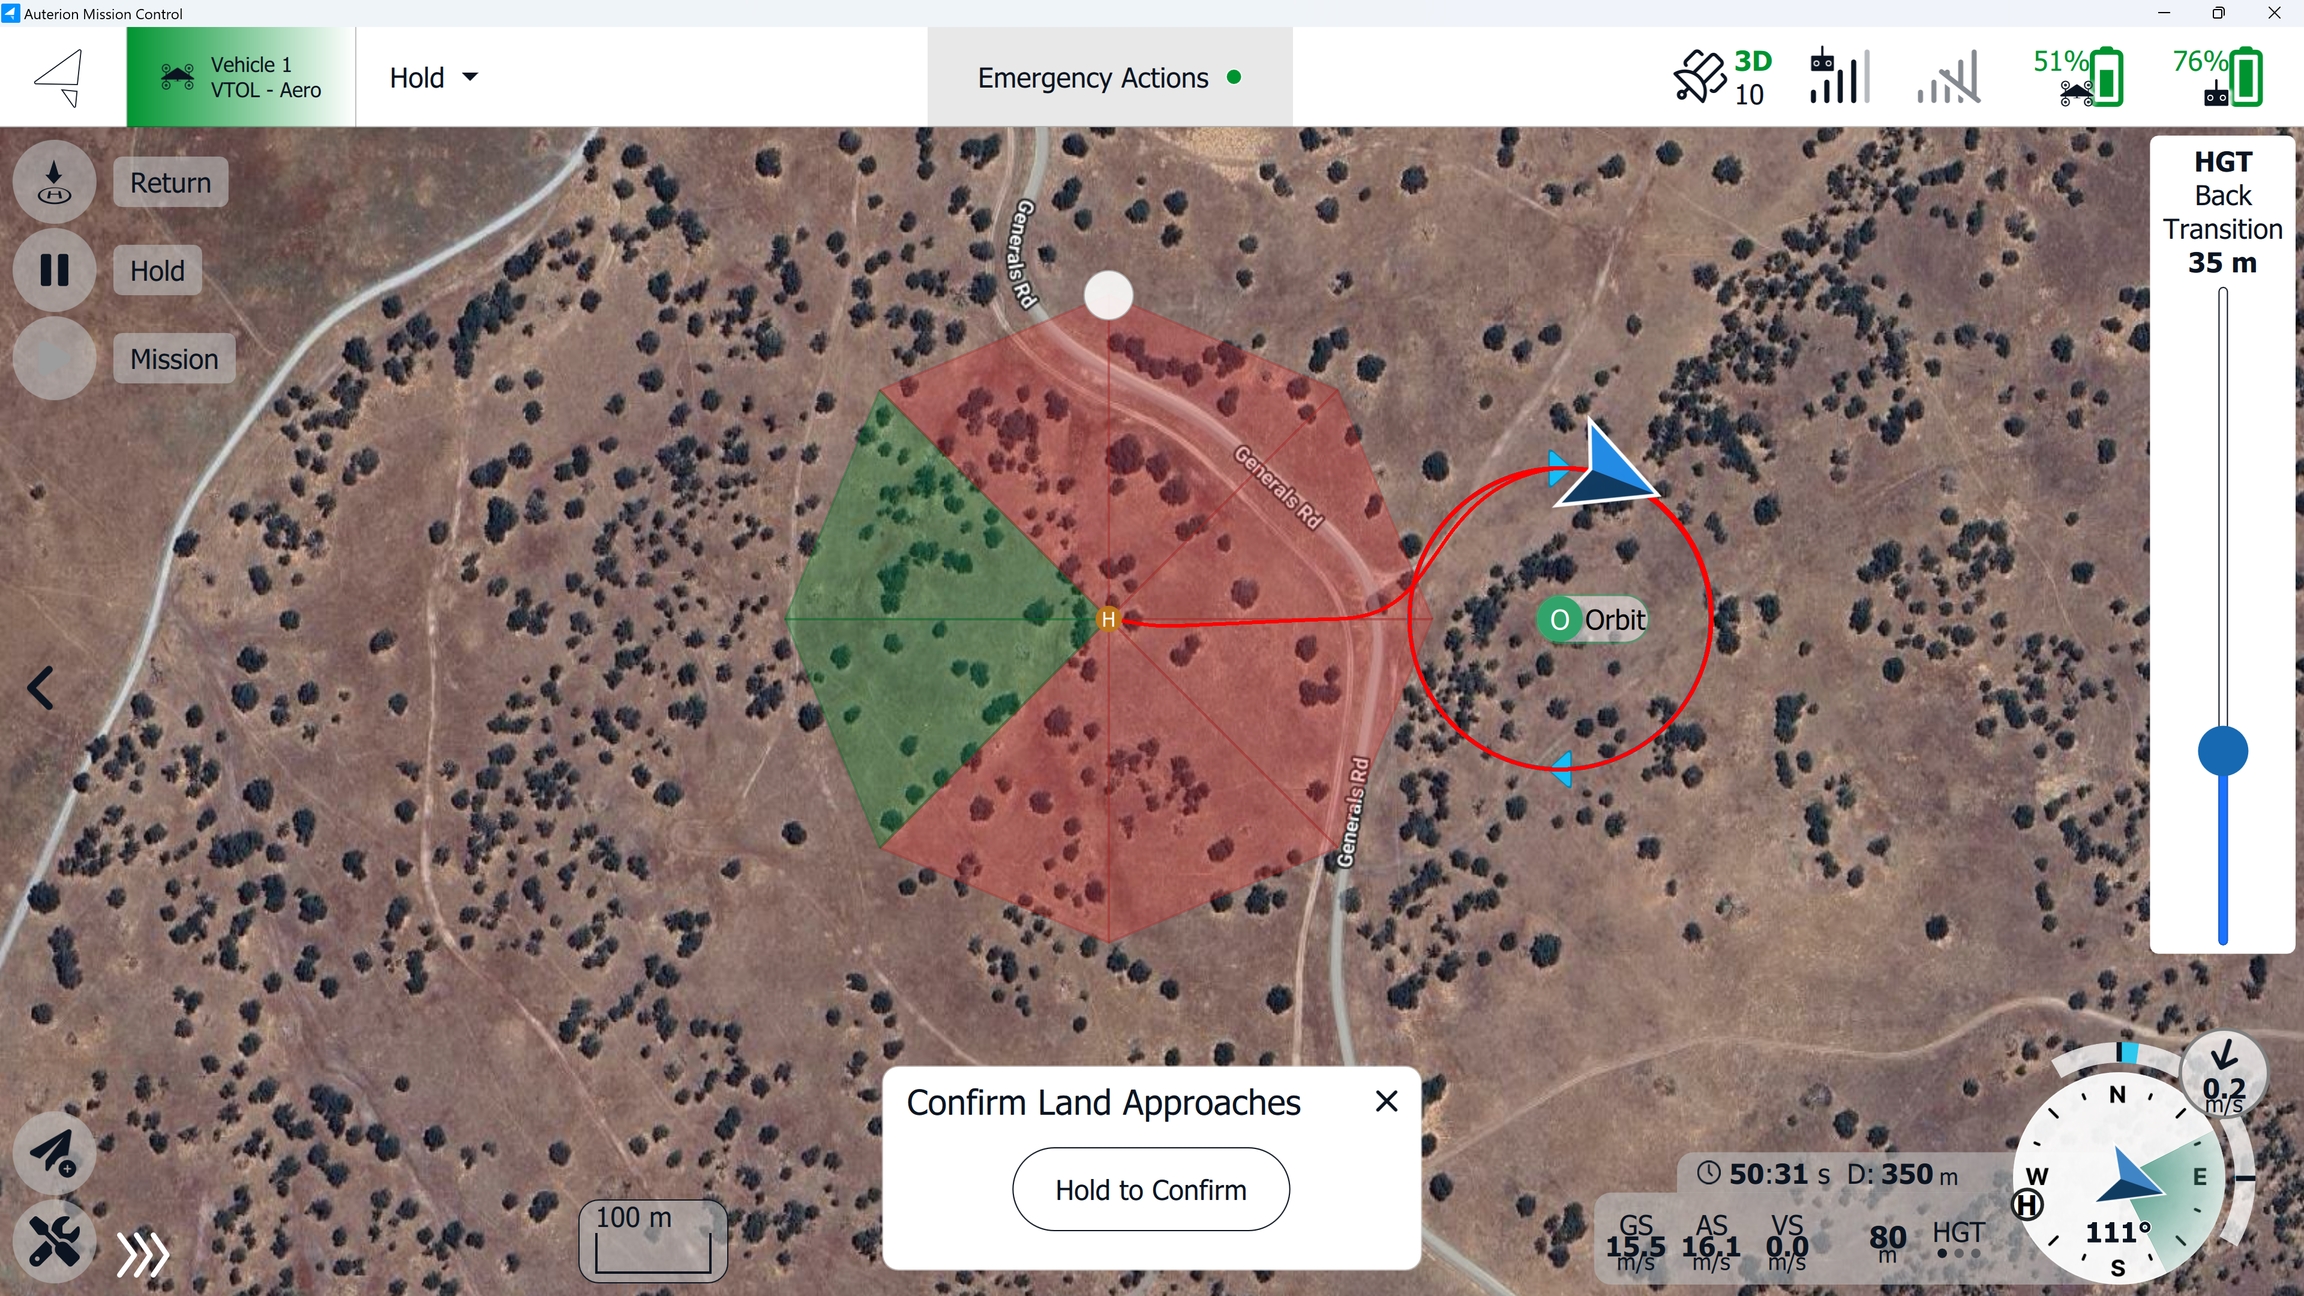Open the wrench and screwdriver tools icon
Viewport: 2304px width, 1296px height.
coord(54,1241)
